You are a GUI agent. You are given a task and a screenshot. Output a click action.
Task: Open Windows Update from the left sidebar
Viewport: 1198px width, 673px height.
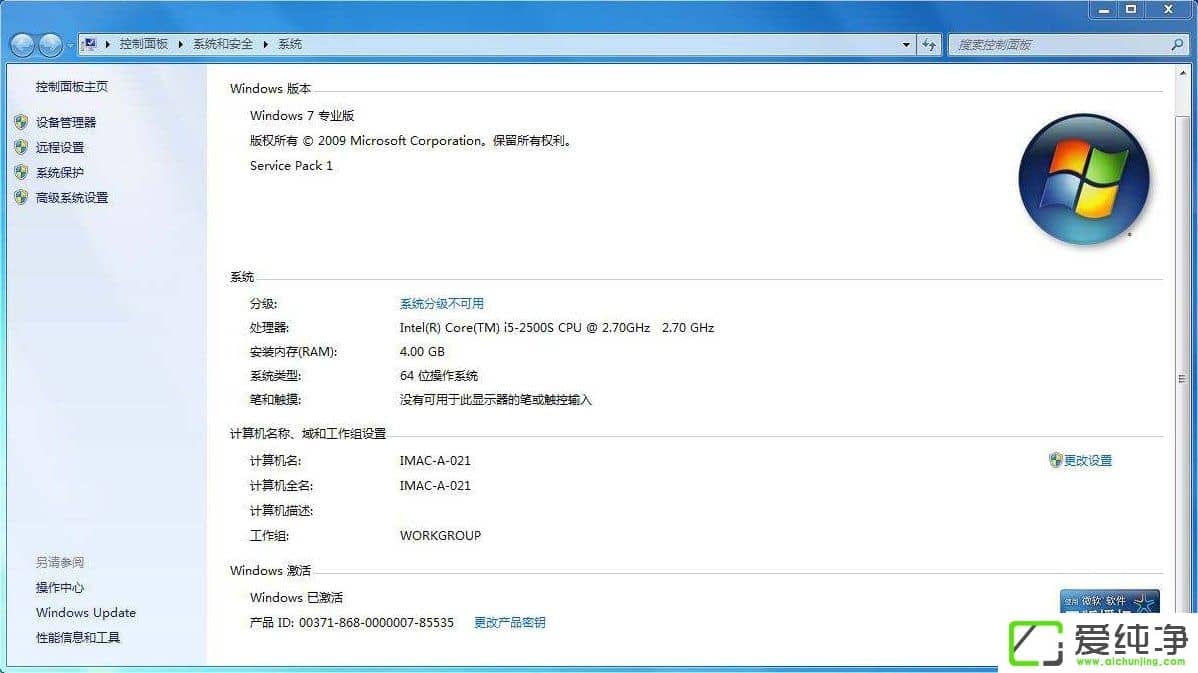point(86,612)
